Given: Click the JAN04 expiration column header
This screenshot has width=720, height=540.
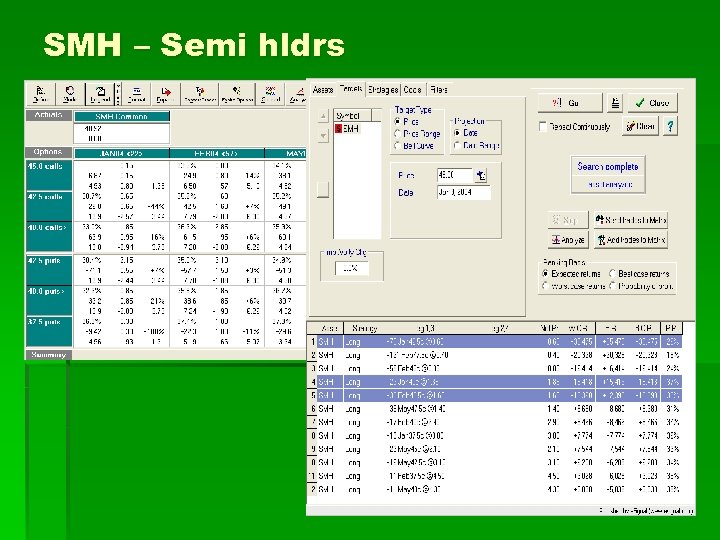Looking at the screenshot, I should [x=122, y=153].
